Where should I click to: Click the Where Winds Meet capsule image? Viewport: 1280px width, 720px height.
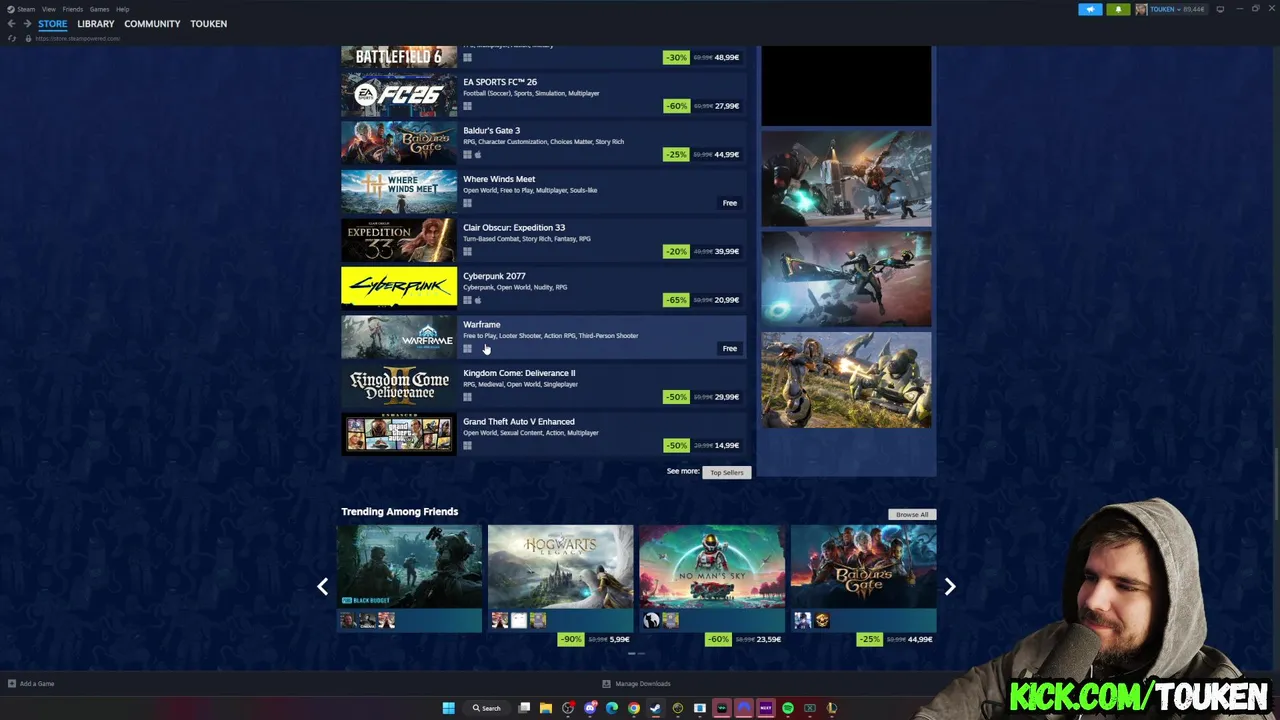[399, 192]
